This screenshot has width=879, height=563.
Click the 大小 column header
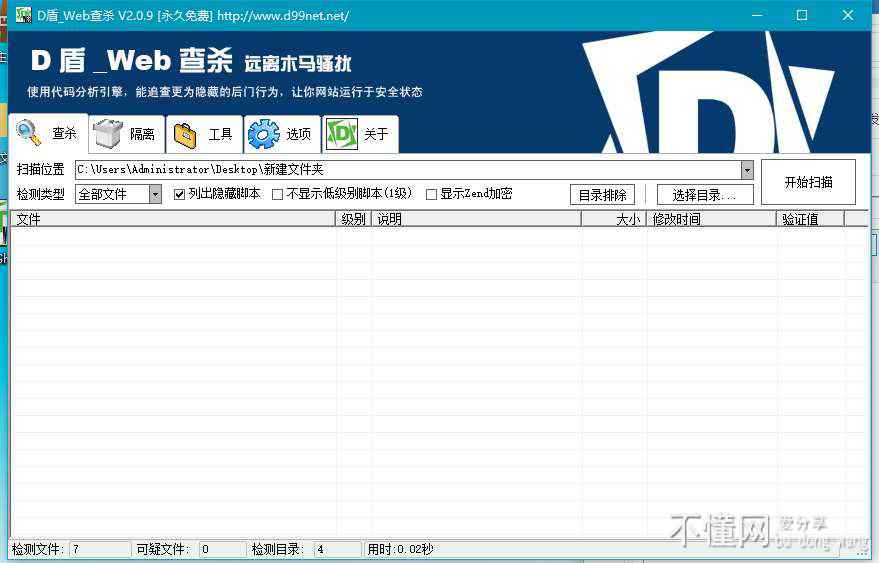click(614, 219)
